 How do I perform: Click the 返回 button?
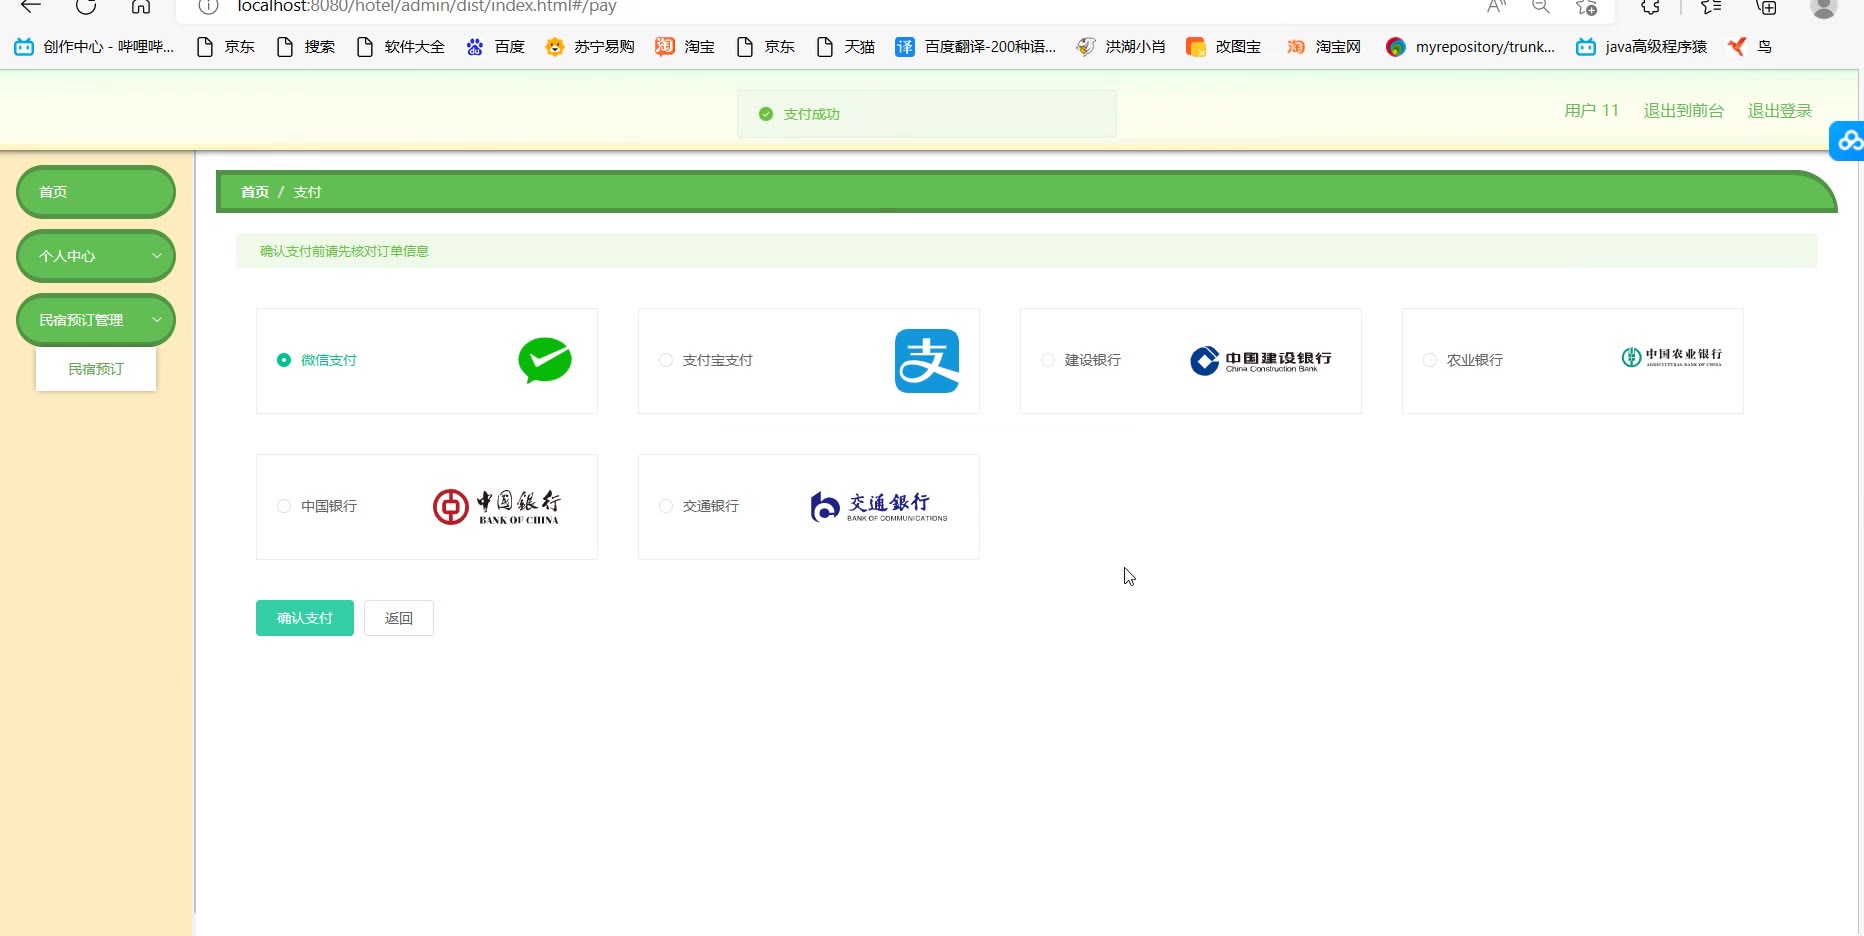(399, 618)
